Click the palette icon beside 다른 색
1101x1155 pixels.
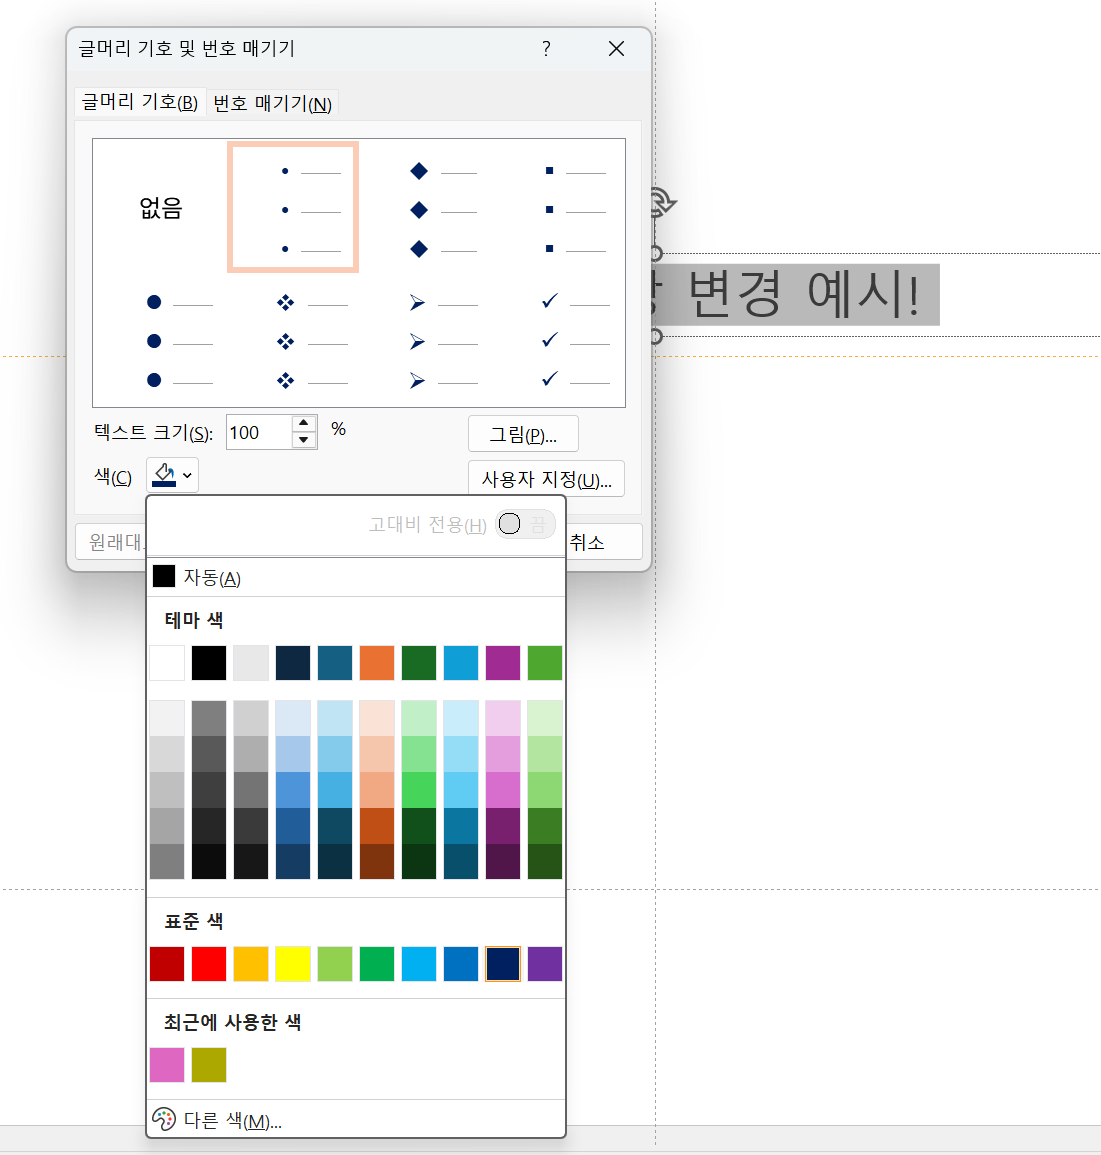point(163,1120)
